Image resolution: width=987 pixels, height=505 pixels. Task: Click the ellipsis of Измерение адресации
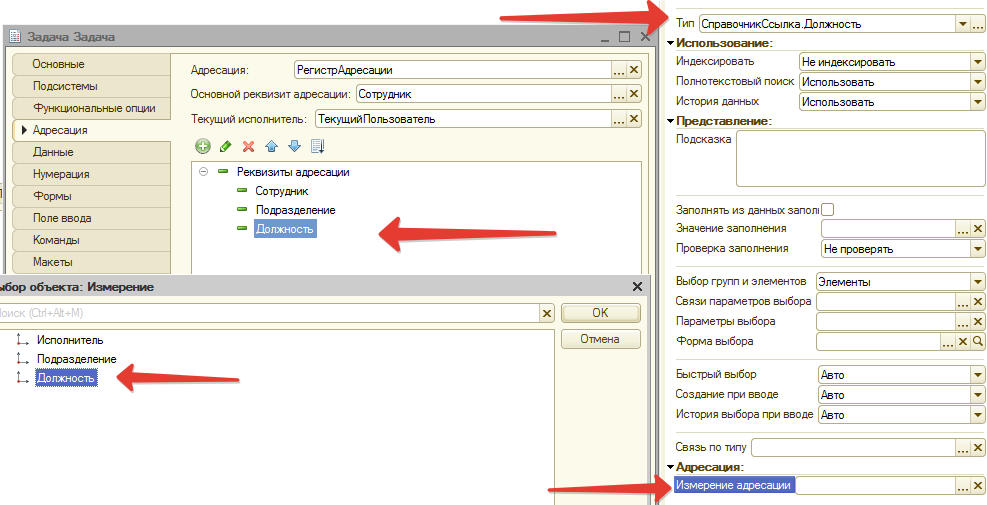962,485
